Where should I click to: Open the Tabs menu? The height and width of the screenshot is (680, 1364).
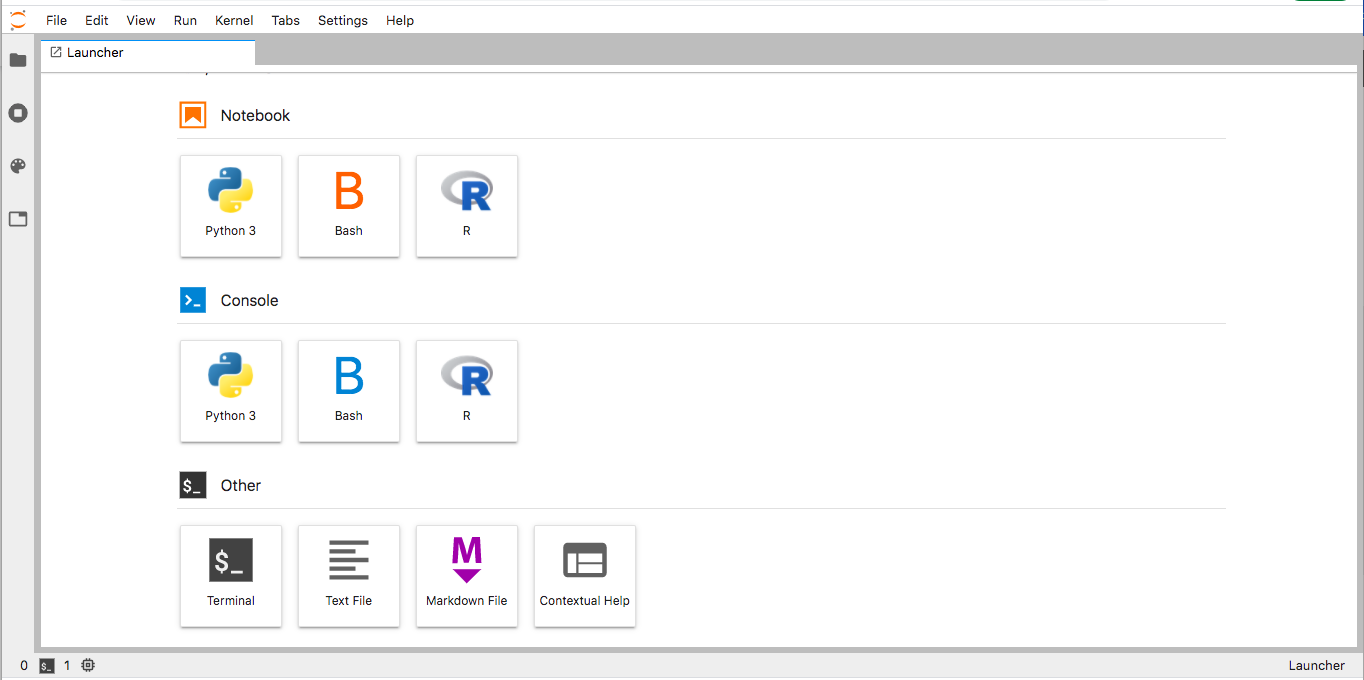pyautogui.click(x=286, y=20)
